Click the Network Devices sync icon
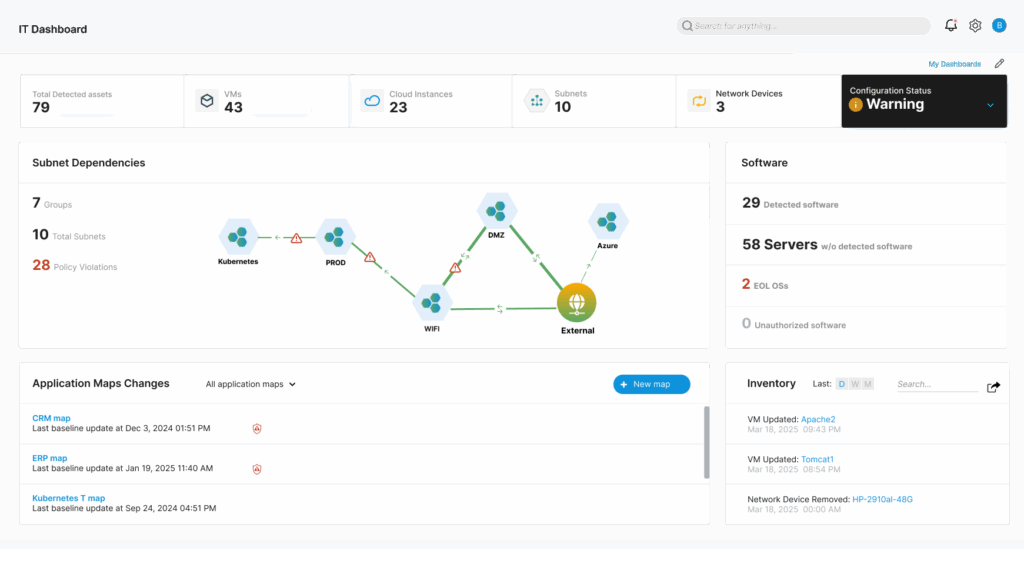Viewport: 1024px width, 564px height. coord(699,101)
